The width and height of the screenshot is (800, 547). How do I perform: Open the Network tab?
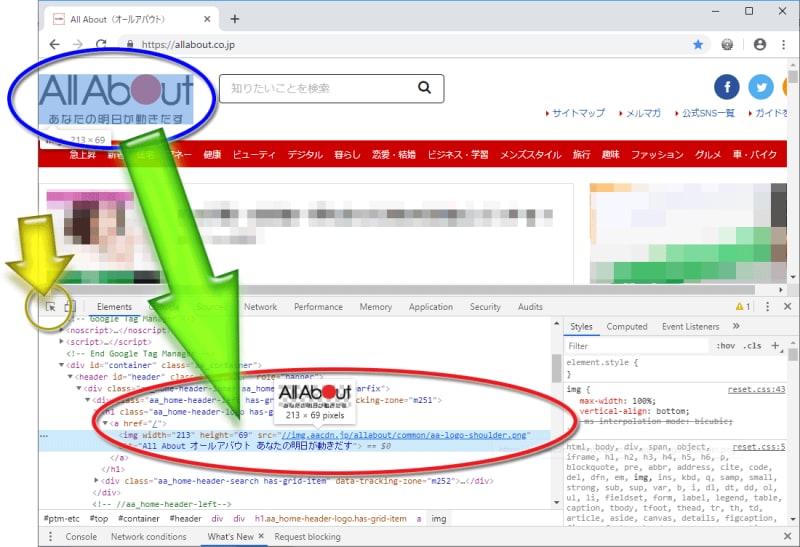coord(260,307)
